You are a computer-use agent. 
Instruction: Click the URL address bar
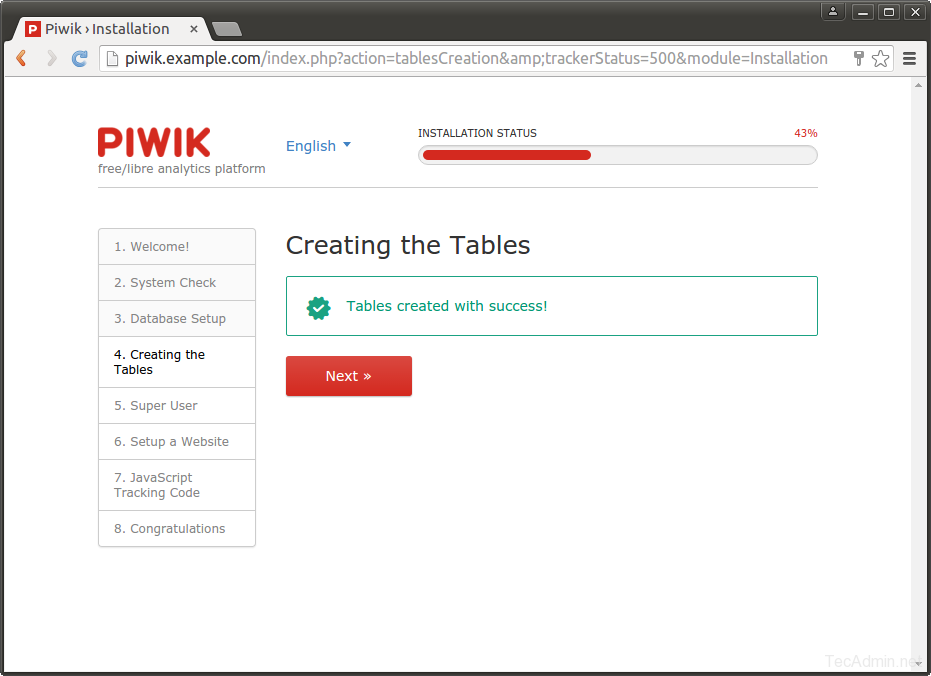(x=476, y=59)
